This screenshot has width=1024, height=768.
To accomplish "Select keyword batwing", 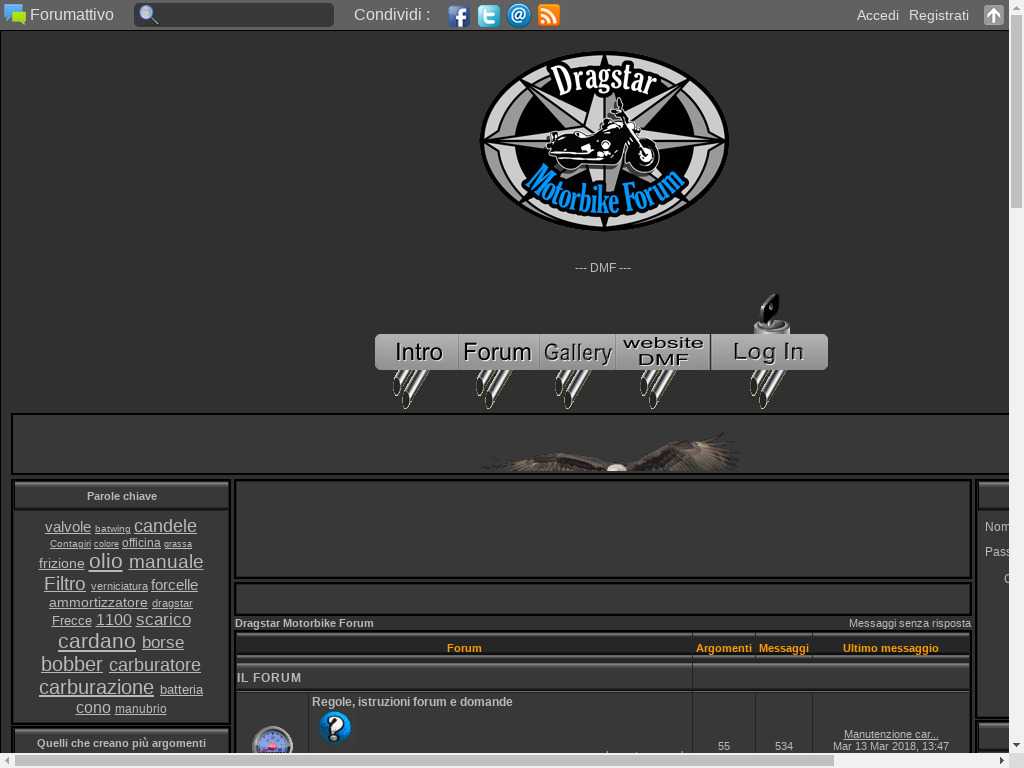I will pyautogui.click(x=112, y=529).
